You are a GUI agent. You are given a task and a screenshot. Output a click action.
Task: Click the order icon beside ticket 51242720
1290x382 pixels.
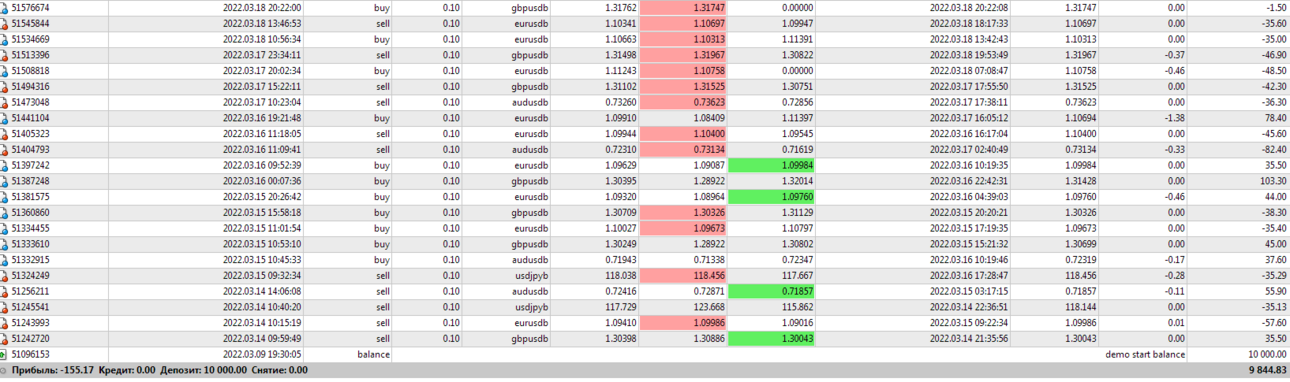(5, 339)
